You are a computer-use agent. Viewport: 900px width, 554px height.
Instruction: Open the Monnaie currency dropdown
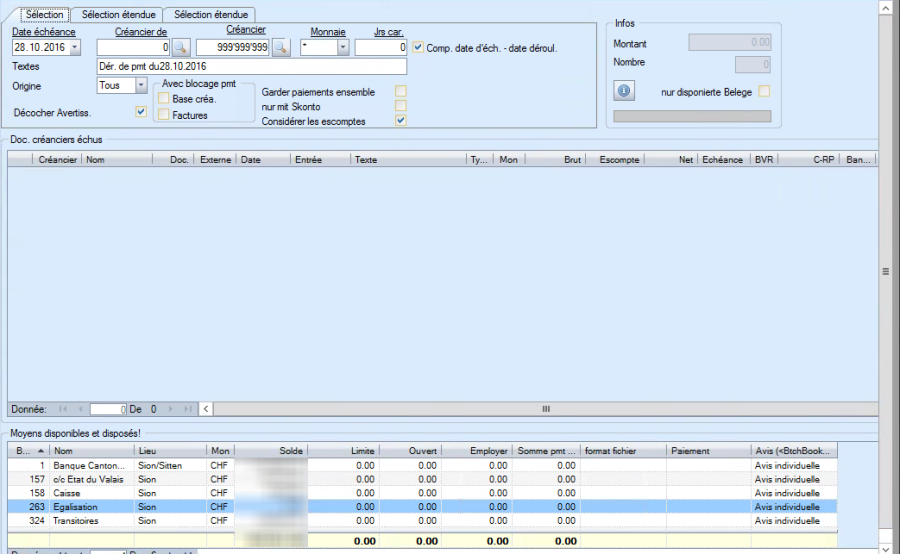click(342, 48)
